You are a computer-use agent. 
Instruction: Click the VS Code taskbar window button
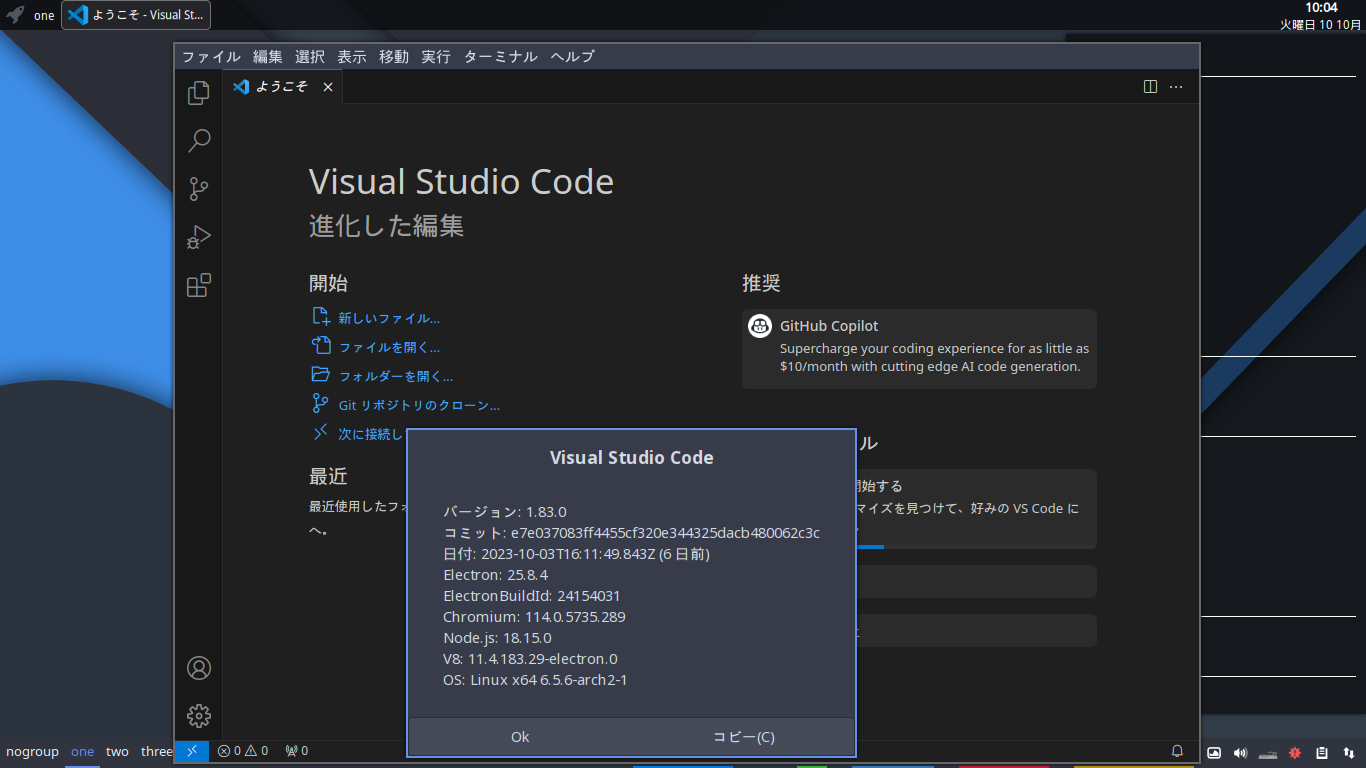(x=136, y=15)
